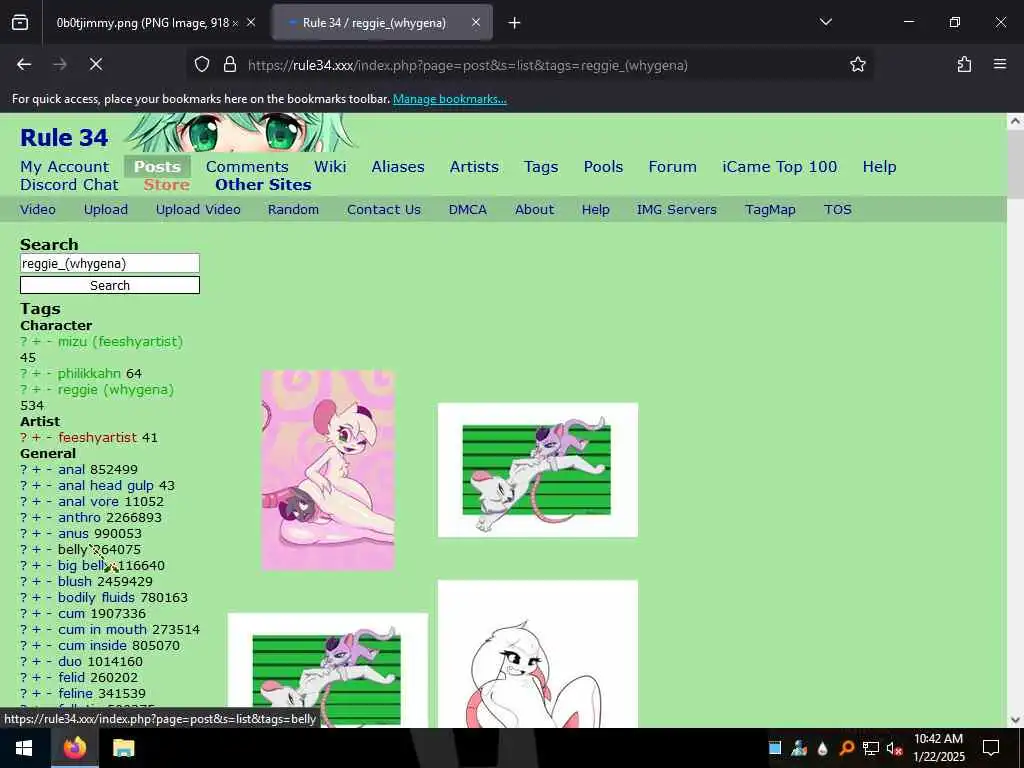Image resolution: width=1024 pixels, height=768 pixels.
Task: Open Firefox View from the tab bar corner
Action: (20, 23)
